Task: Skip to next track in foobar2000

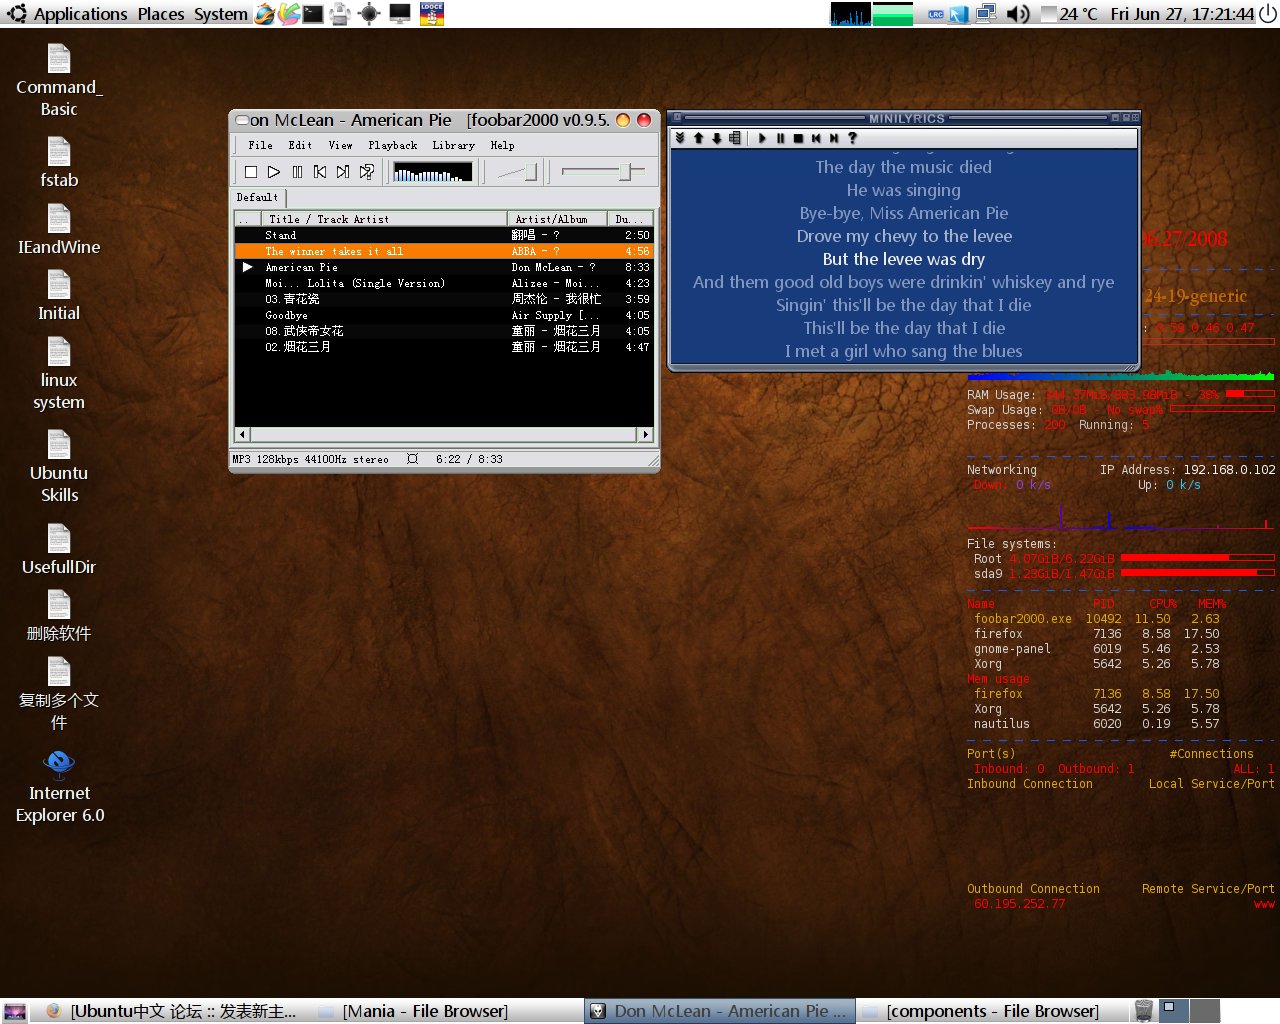Action: [343, 172]
